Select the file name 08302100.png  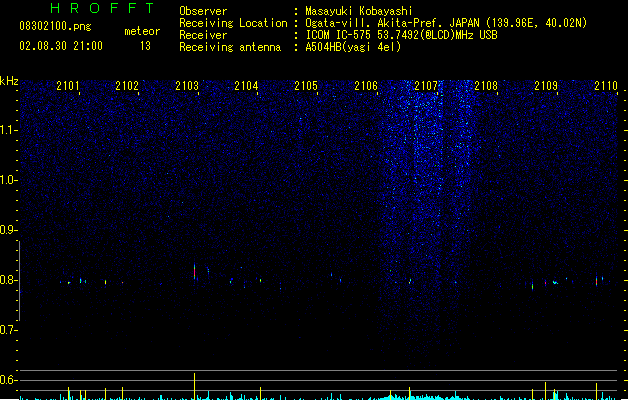click(x=55, y=26)
